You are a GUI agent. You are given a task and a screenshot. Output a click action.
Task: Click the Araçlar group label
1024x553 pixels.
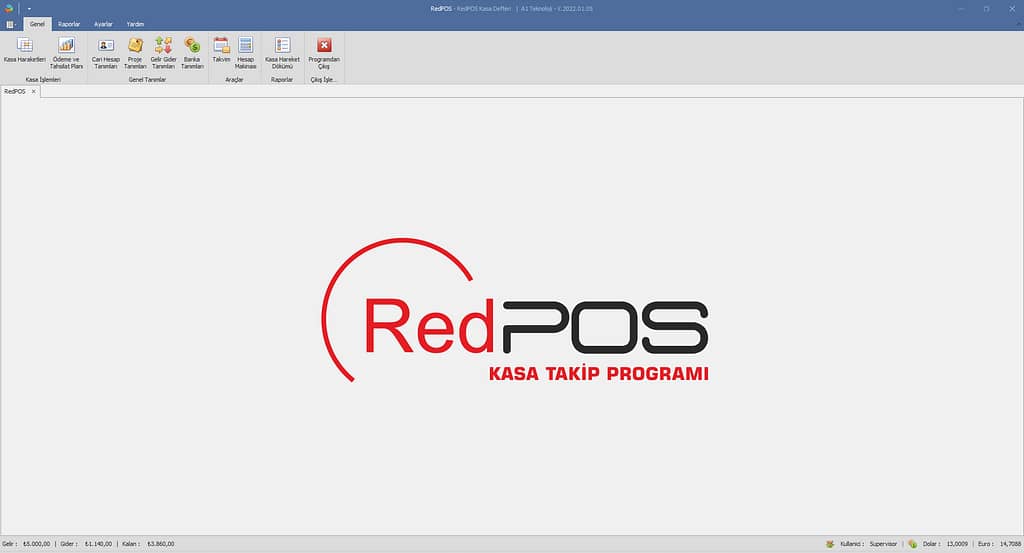[x=234, y=80]
